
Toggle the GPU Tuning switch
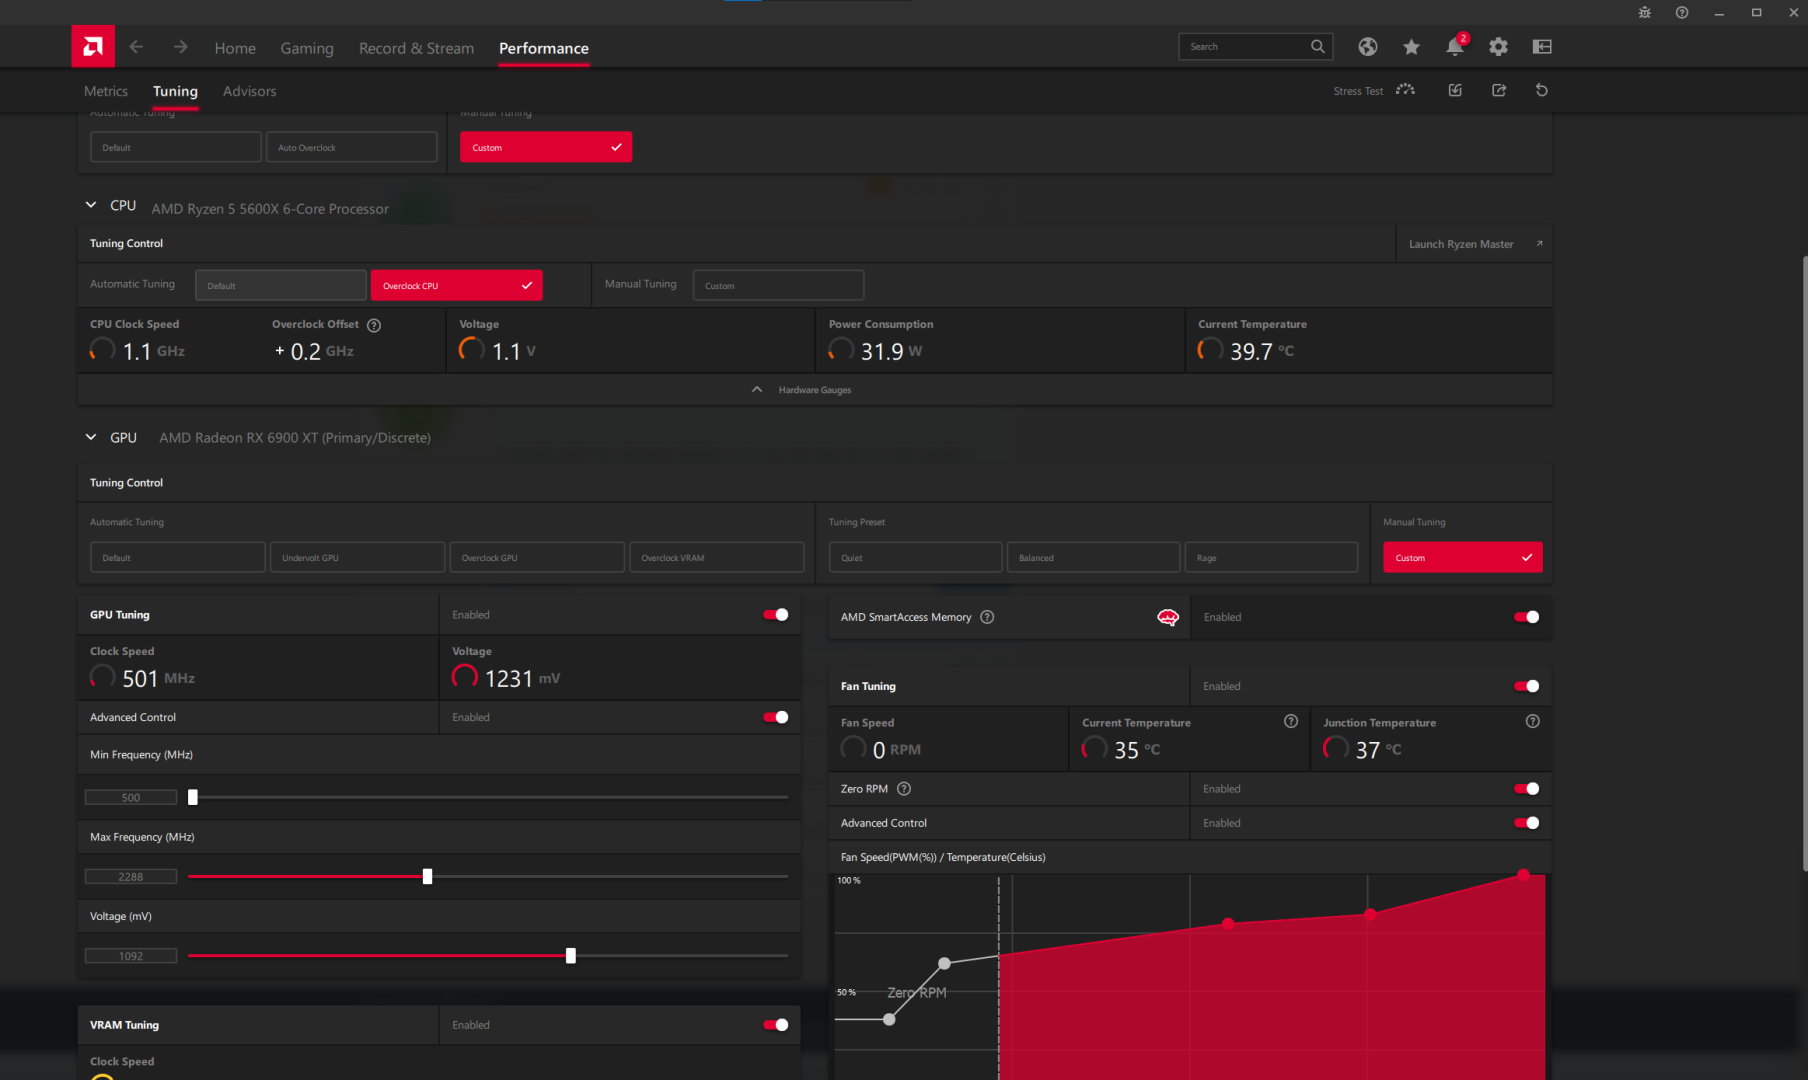click(776, 615)
